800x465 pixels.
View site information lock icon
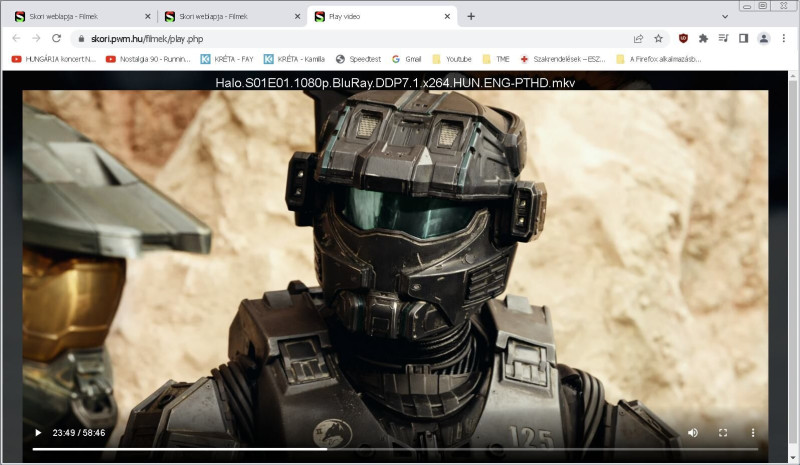81,39
